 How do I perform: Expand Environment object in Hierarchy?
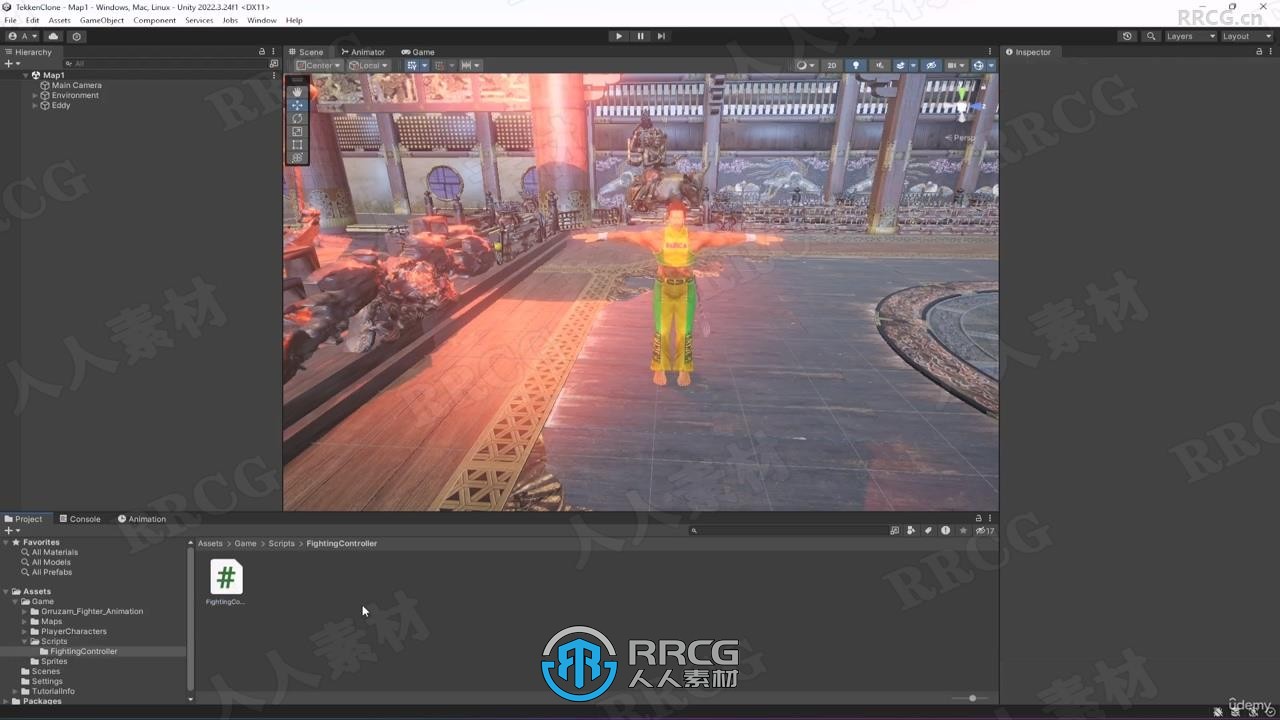point(35,95)
